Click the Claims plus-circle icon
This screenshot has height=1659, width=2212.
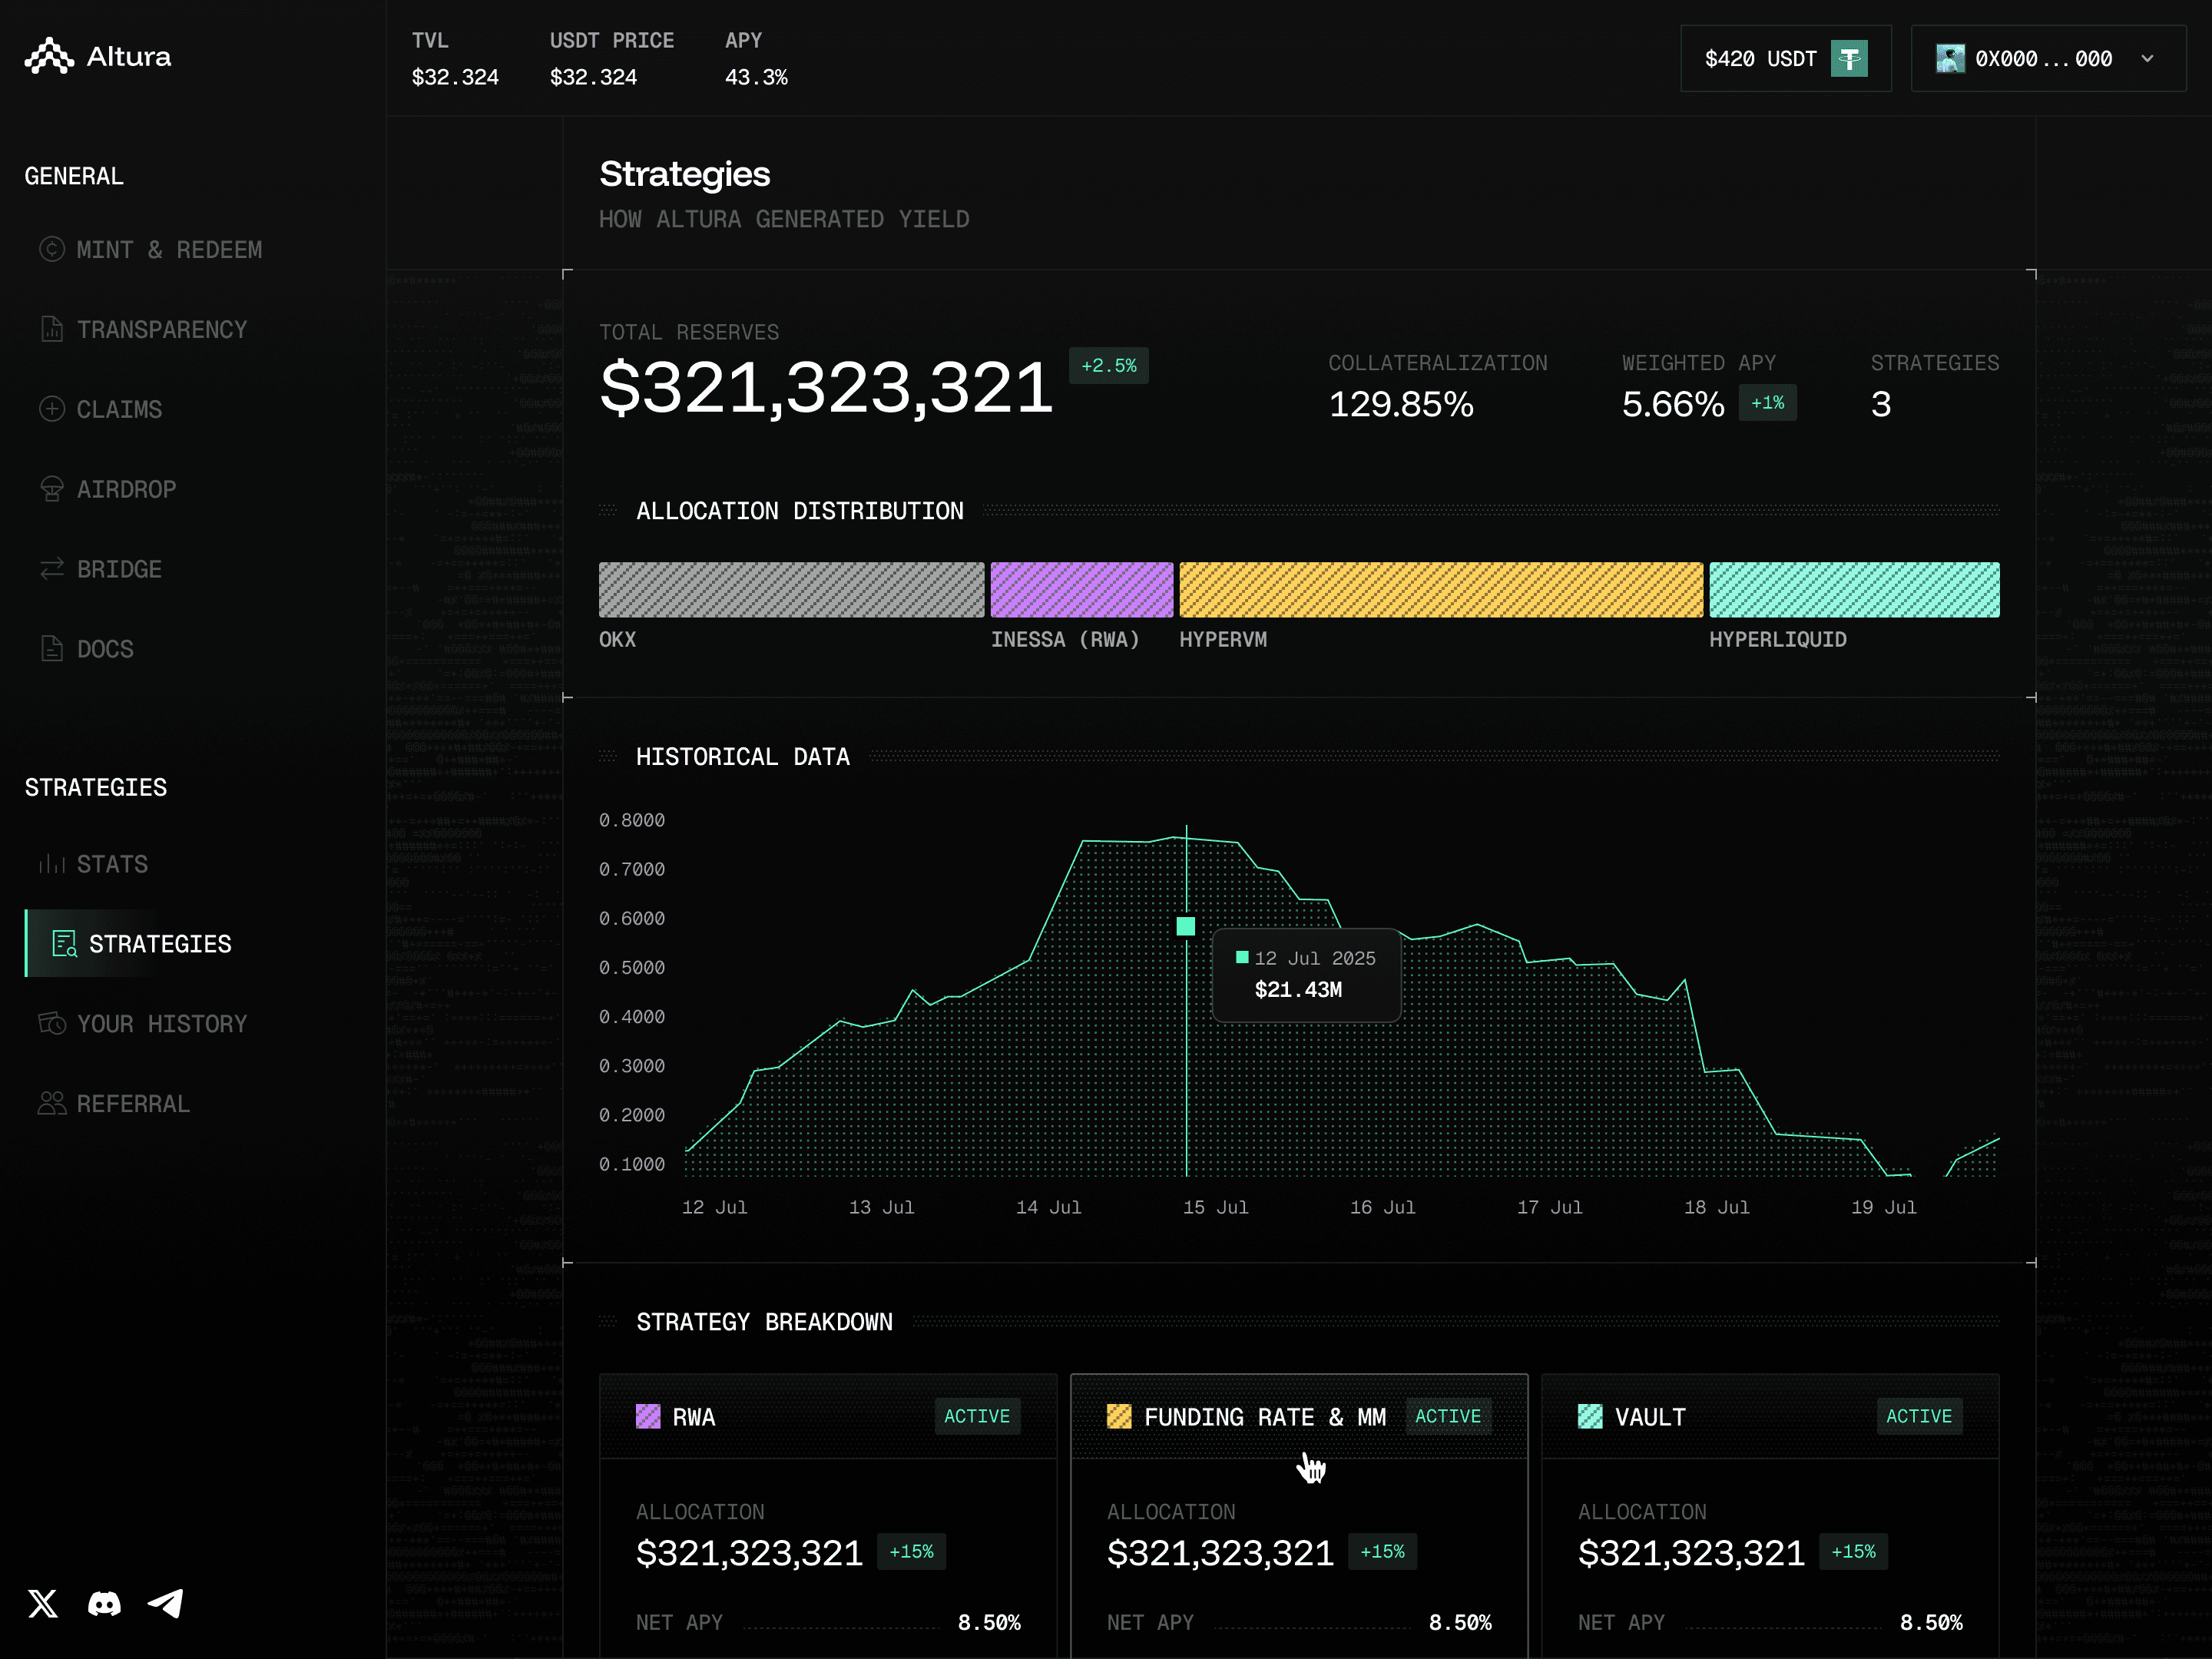[x=52, y=409]
